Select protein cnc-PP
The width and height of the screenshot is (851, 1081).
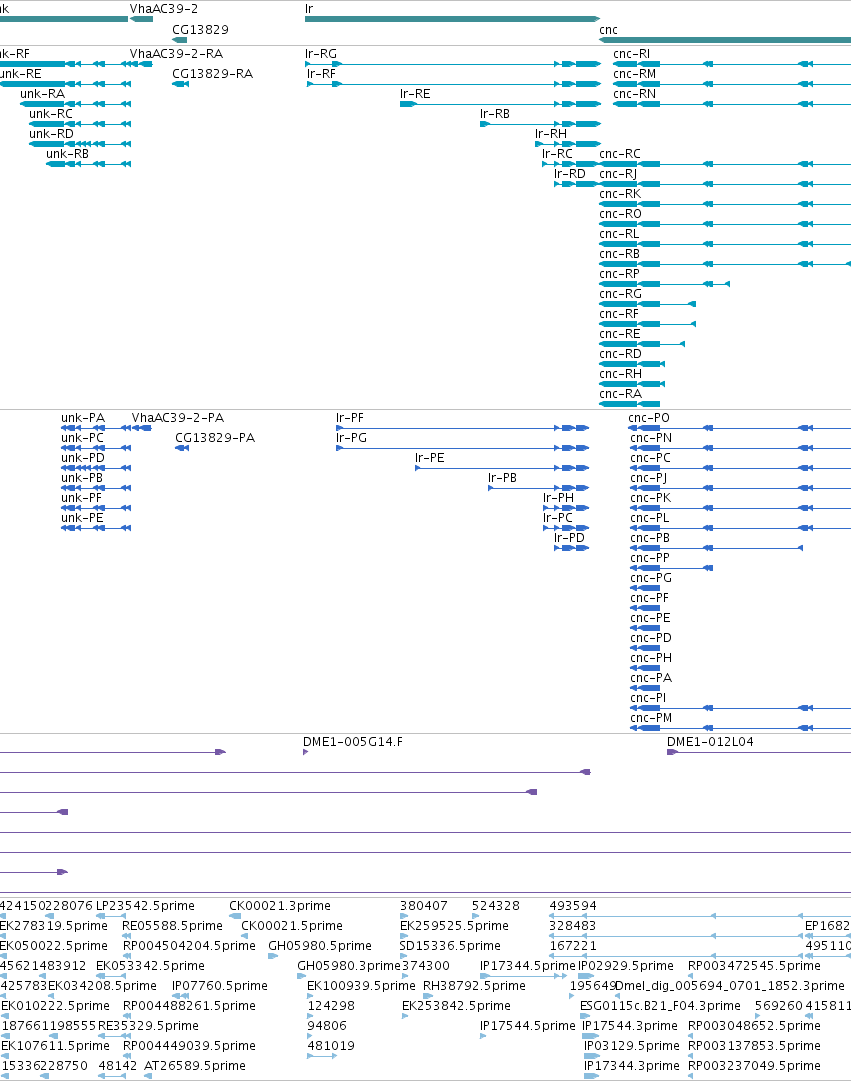coord(650,558)
